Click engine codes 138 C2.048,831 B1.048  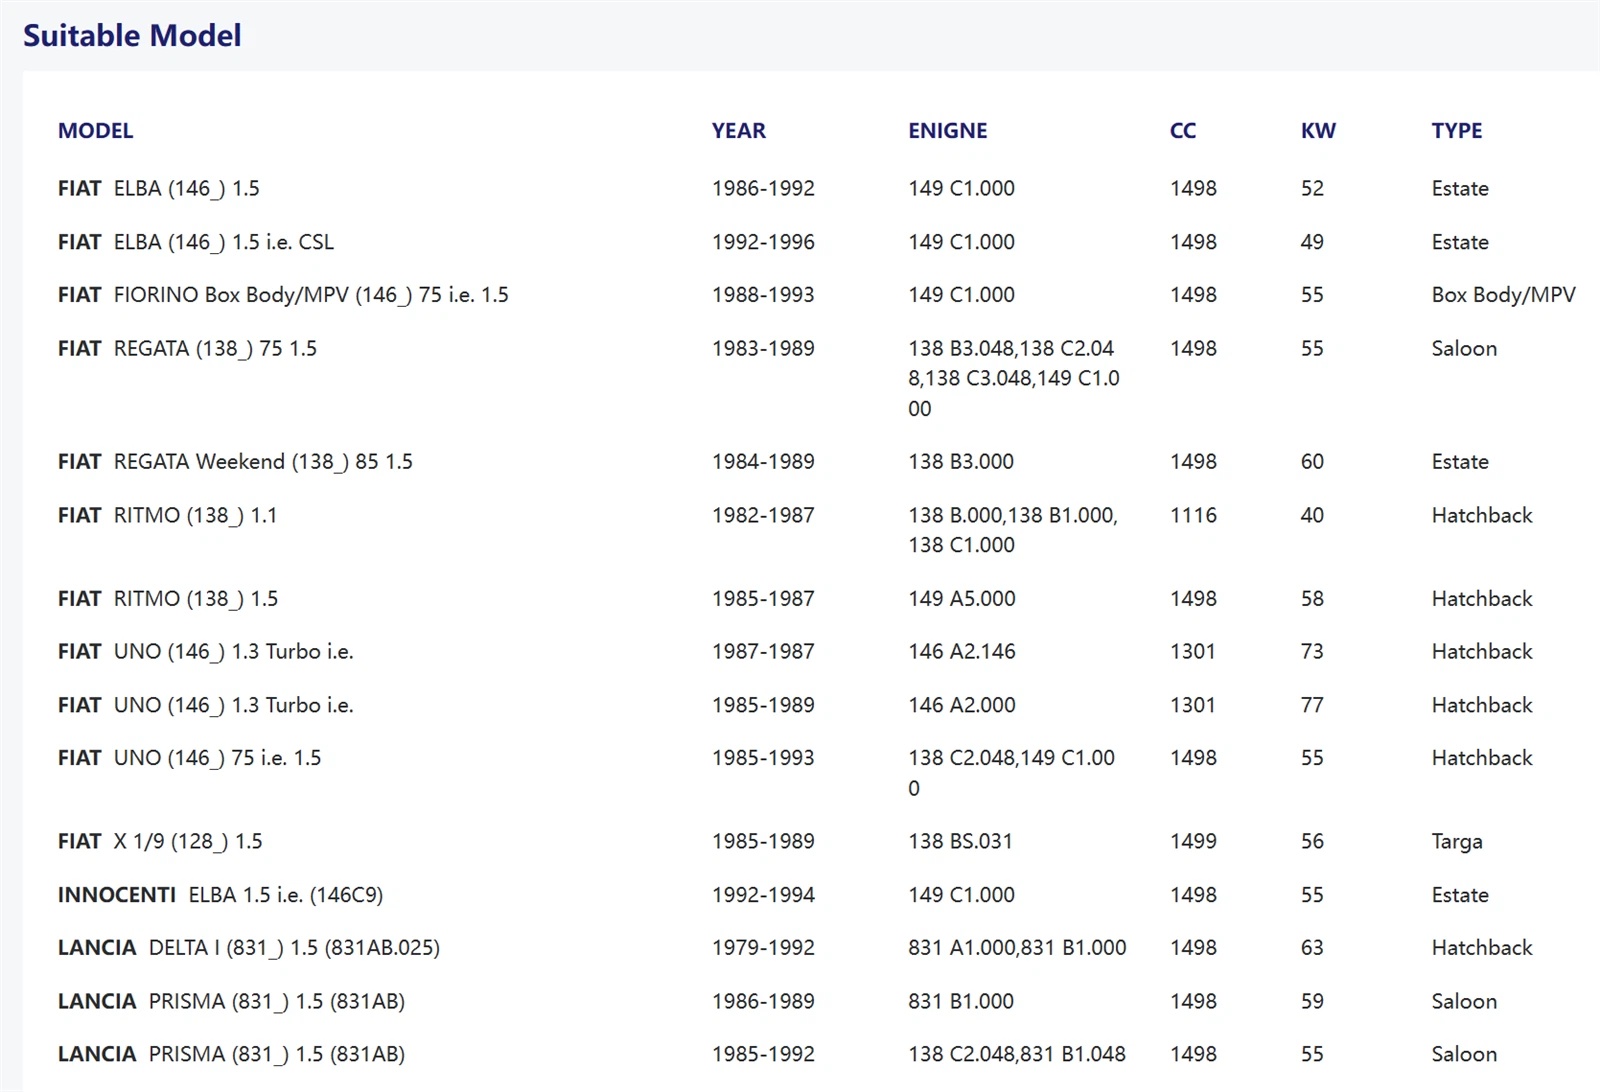point(1017,1054)
